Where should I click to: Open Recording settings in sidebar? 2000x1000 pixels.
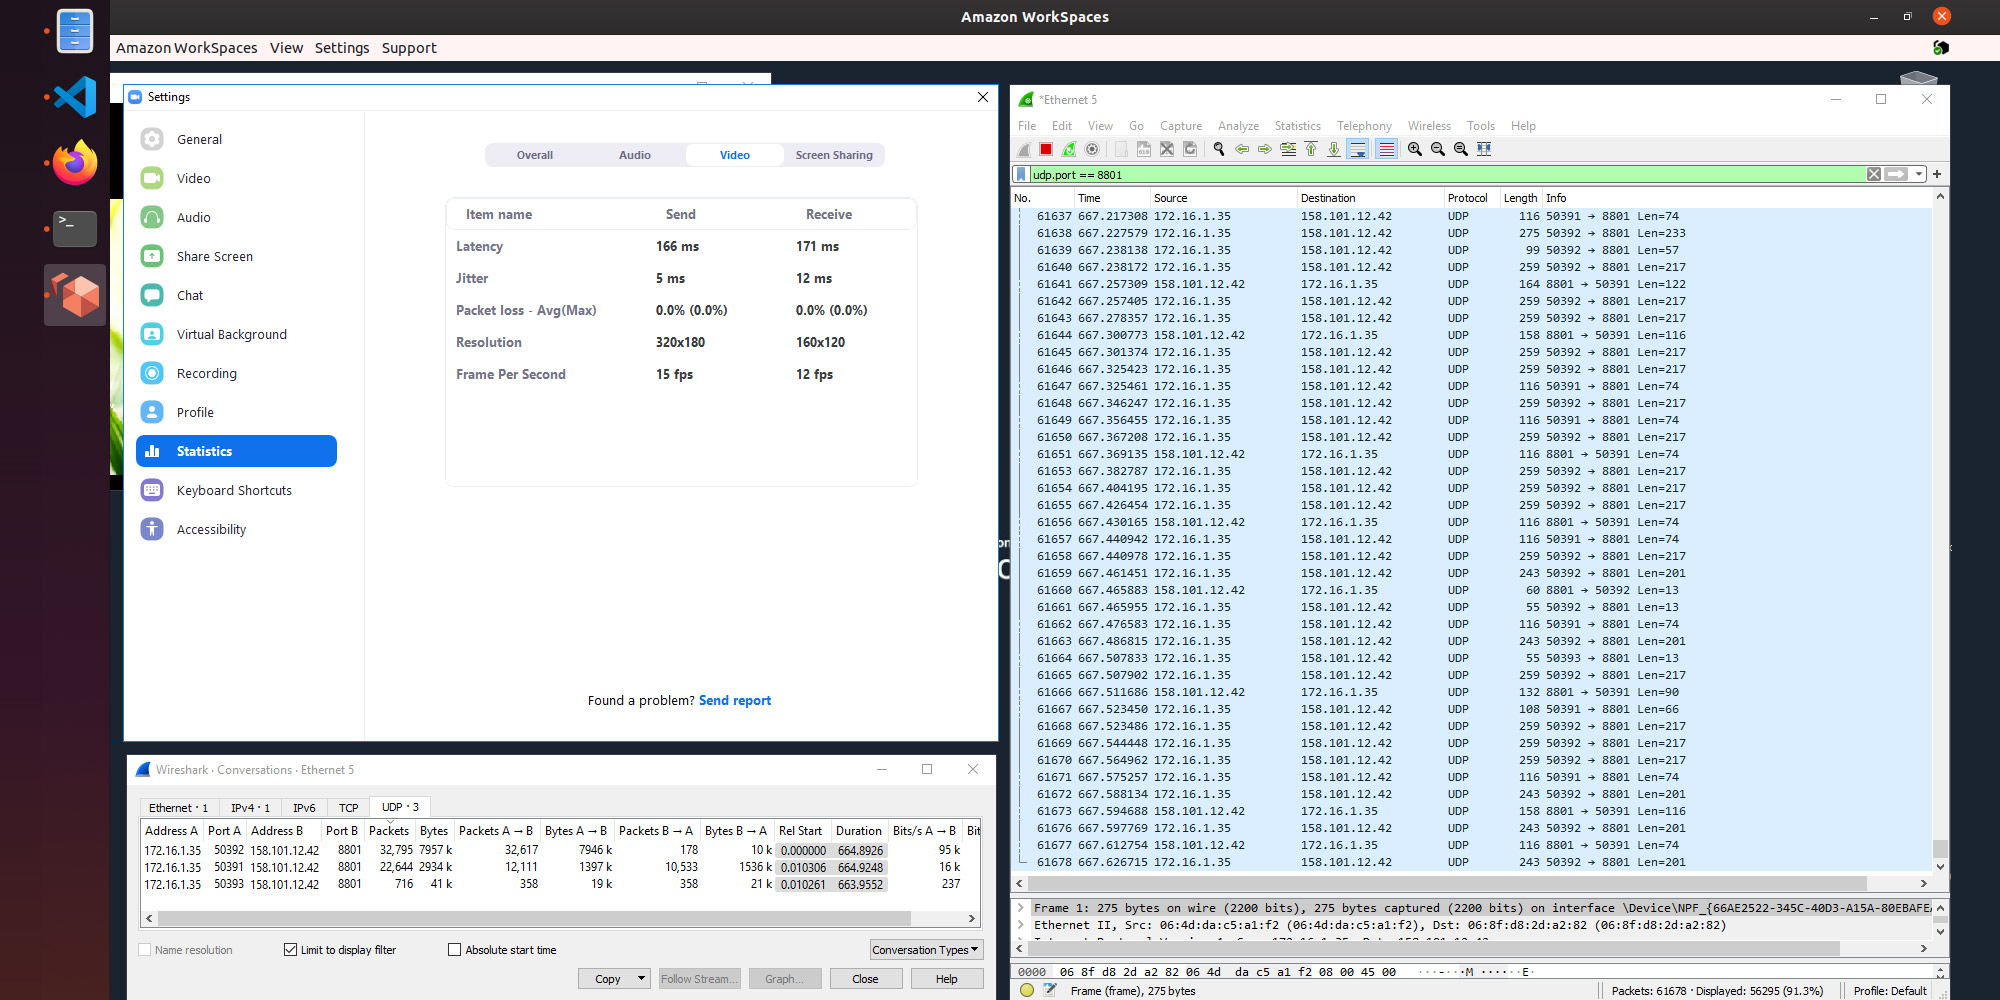[237, 374]
